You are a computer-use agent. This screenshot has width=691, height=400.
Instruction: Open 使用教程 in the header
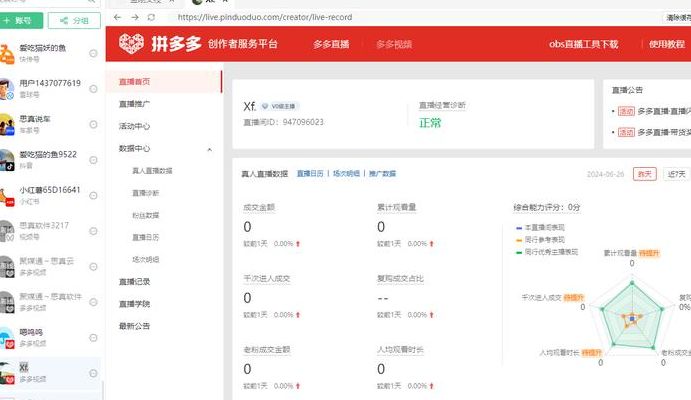(x=667, y=44)
